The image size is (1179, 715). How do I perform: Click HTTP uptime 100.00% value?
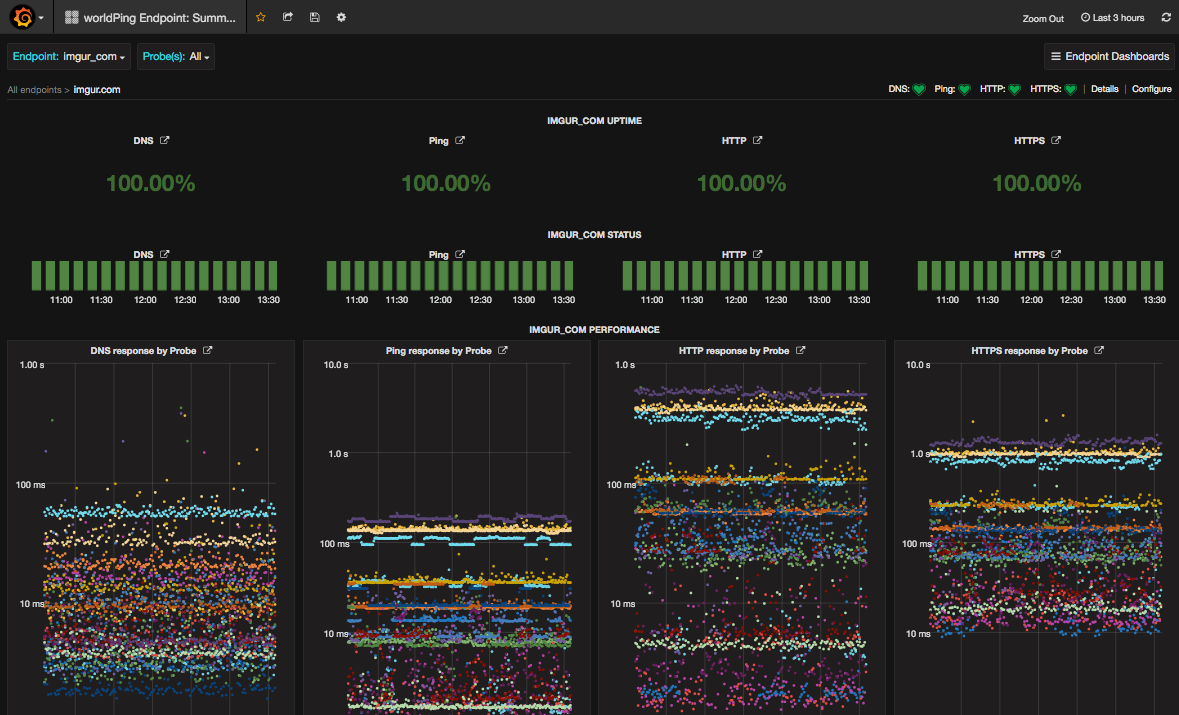coord(741,183)
